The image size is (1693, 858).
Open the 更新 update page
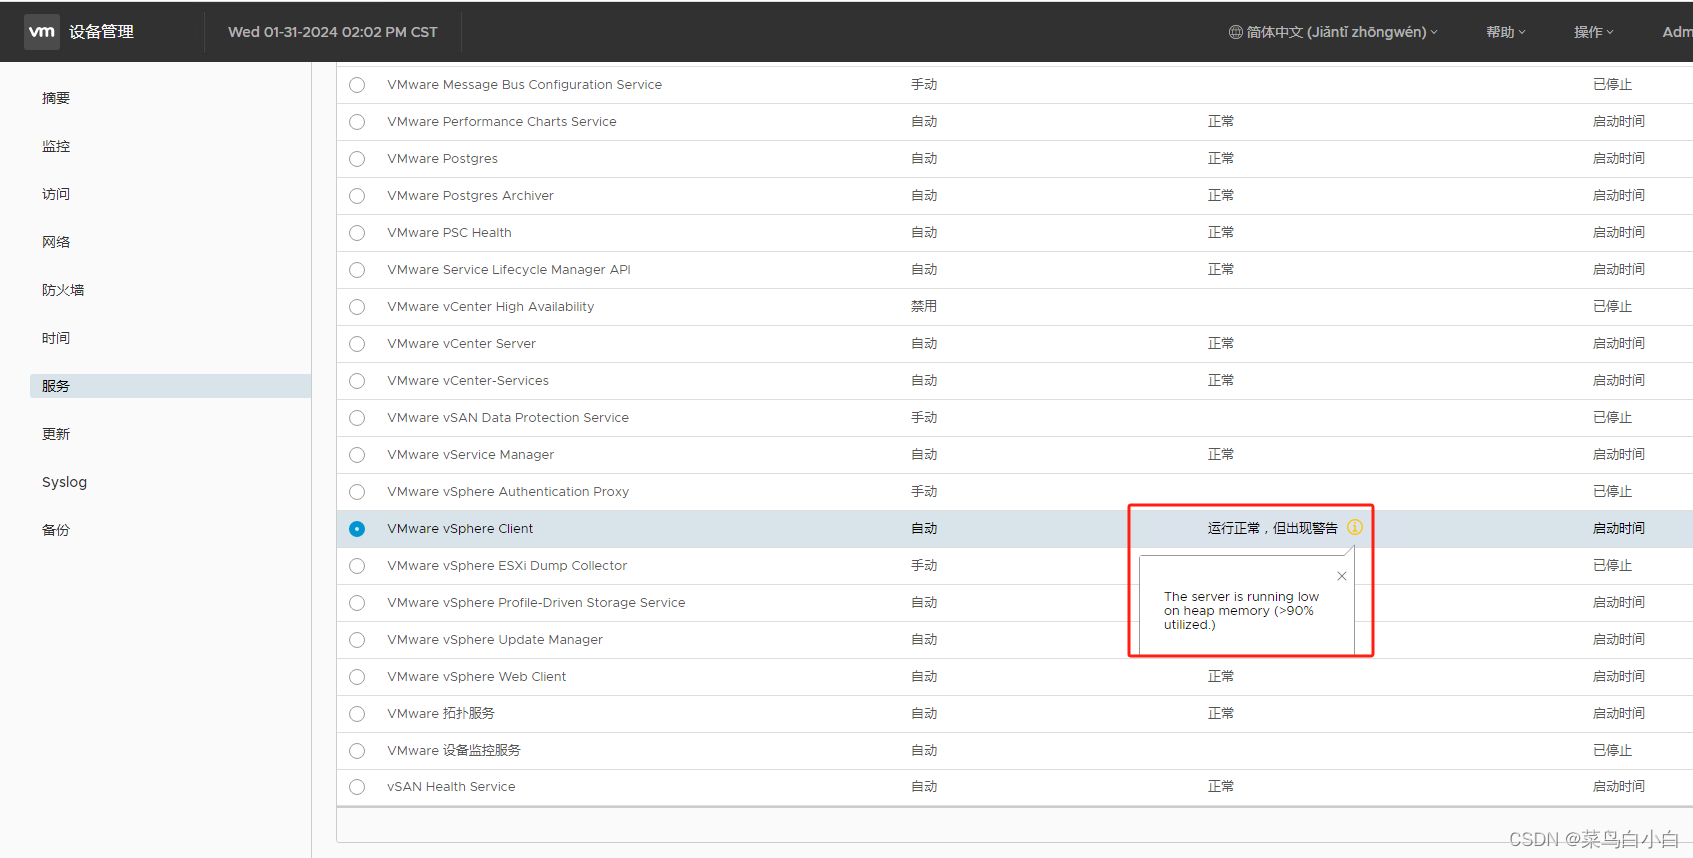(x=56, y=434)
